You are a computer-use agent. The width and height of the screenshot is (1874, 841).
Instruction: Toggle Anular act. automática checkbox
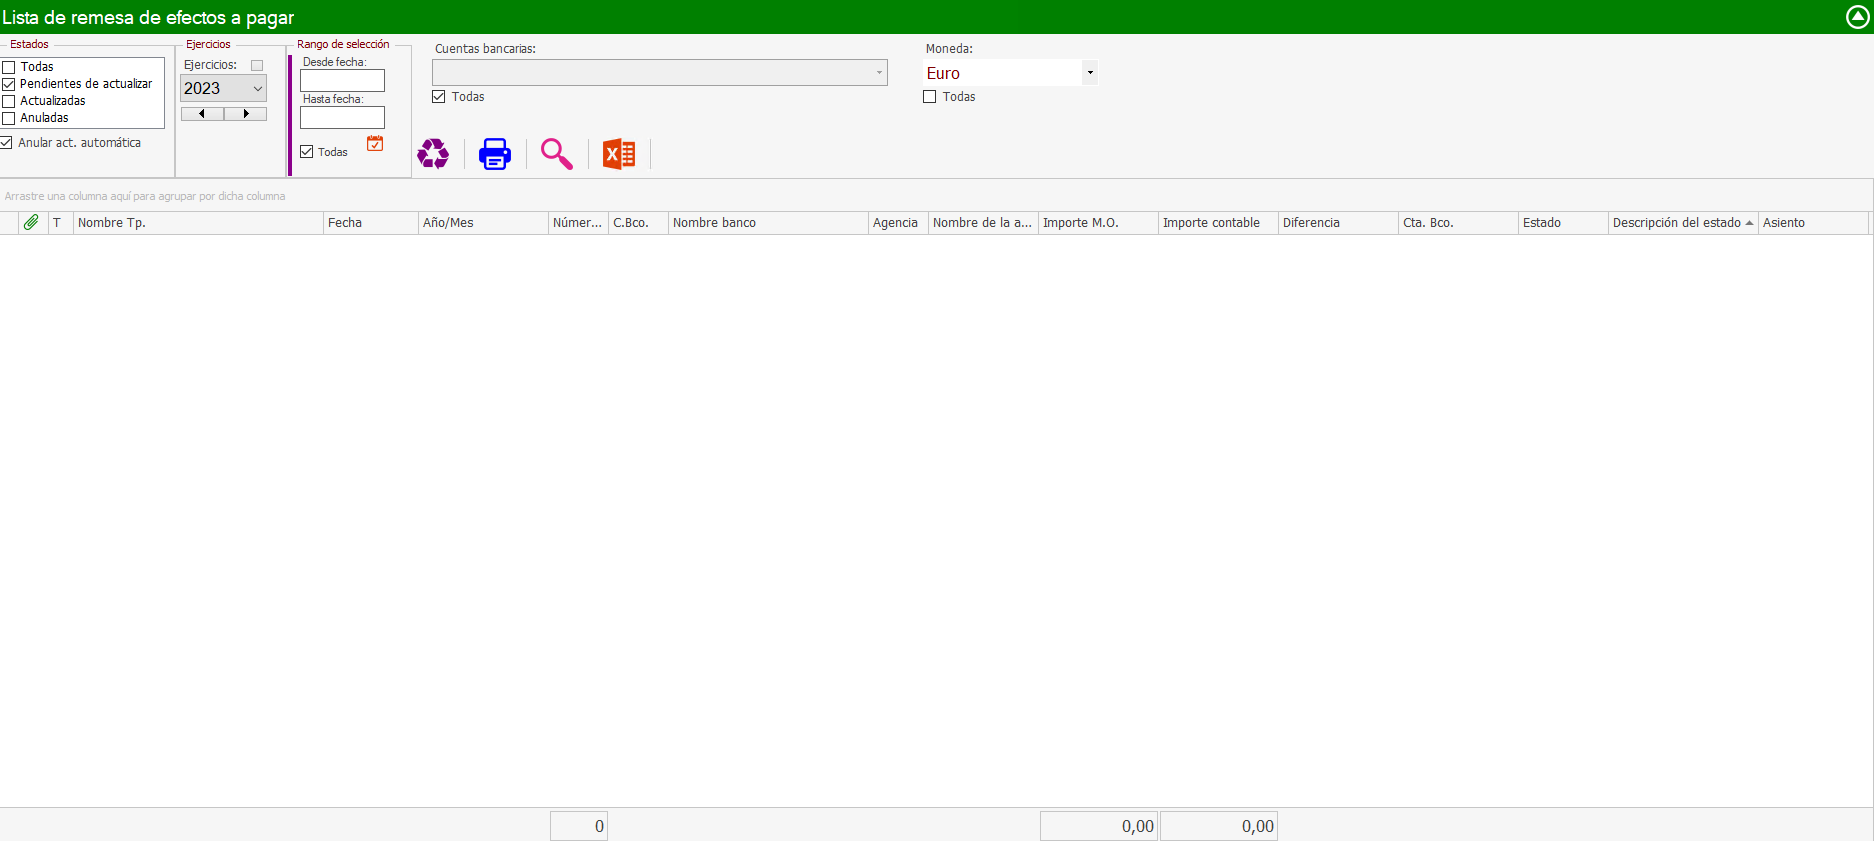click(6, 143)
